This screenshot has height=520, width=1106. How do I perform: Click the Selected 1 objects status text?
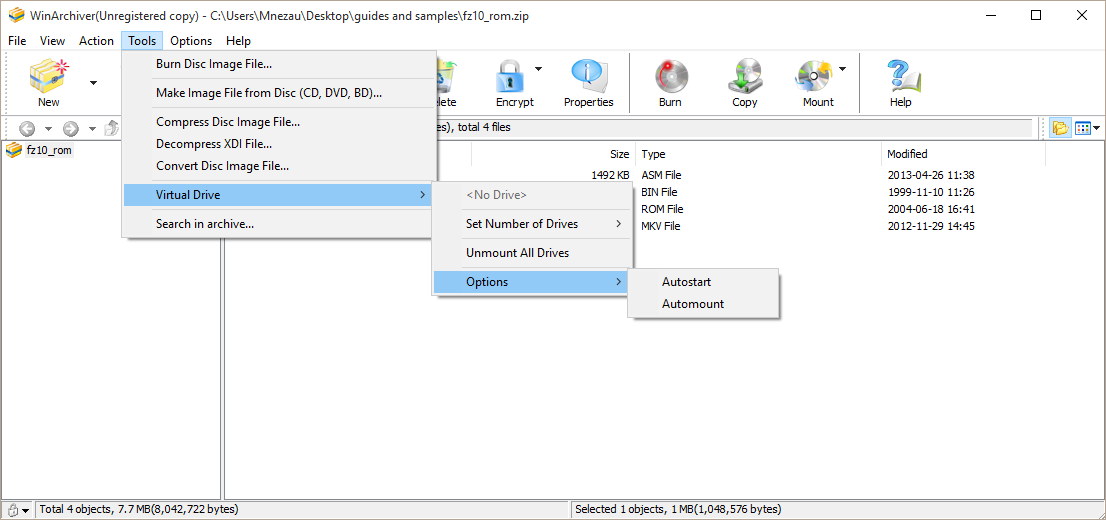click(x=678, y=509)
